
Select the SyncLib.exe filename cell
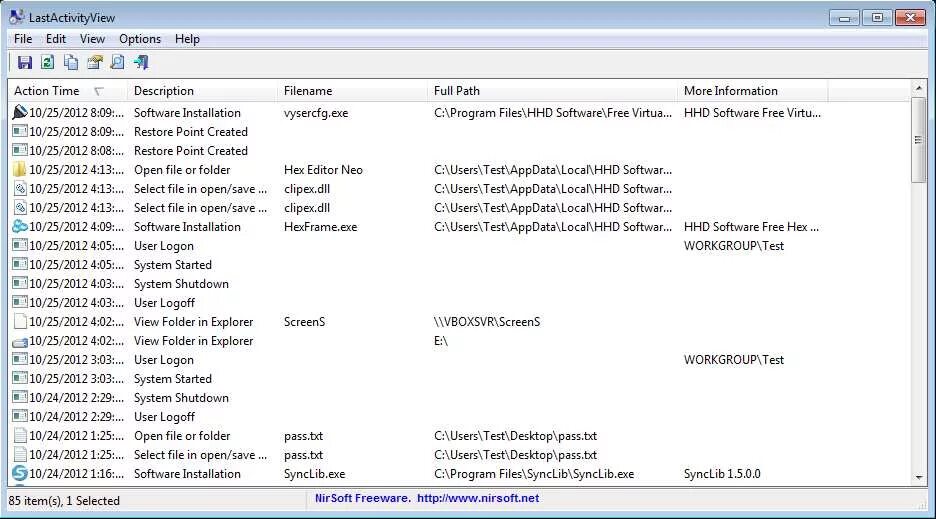coord(314,474)
